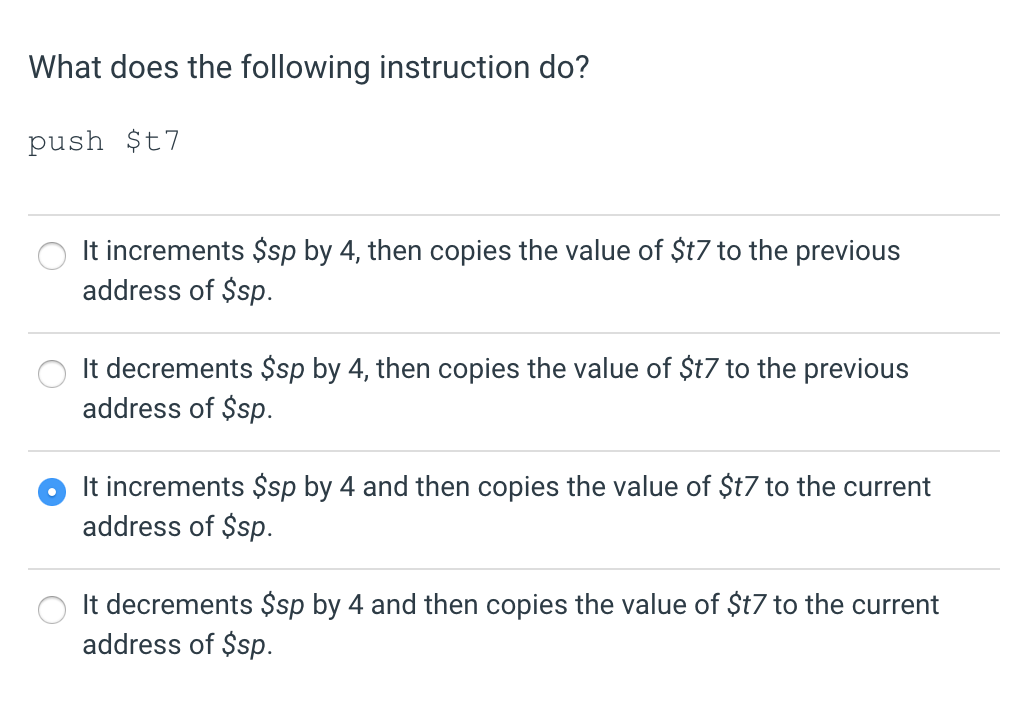1016x714 pixels.
Task: Choose the last answer about decrementing $sp
Action: (x=52, y=610)
